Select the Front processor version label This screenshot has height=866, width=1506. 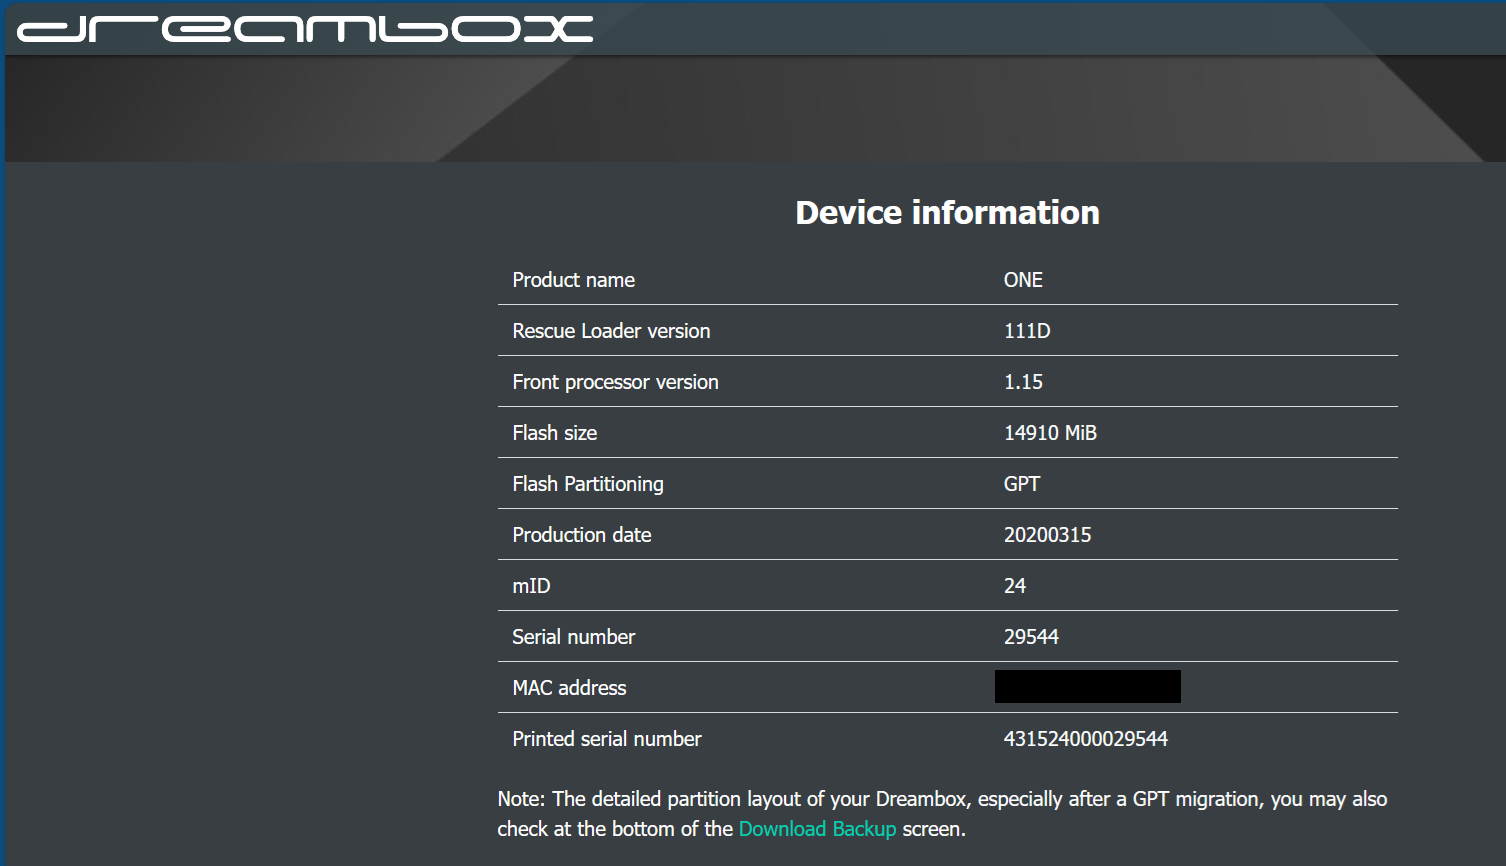coord(615,382)
